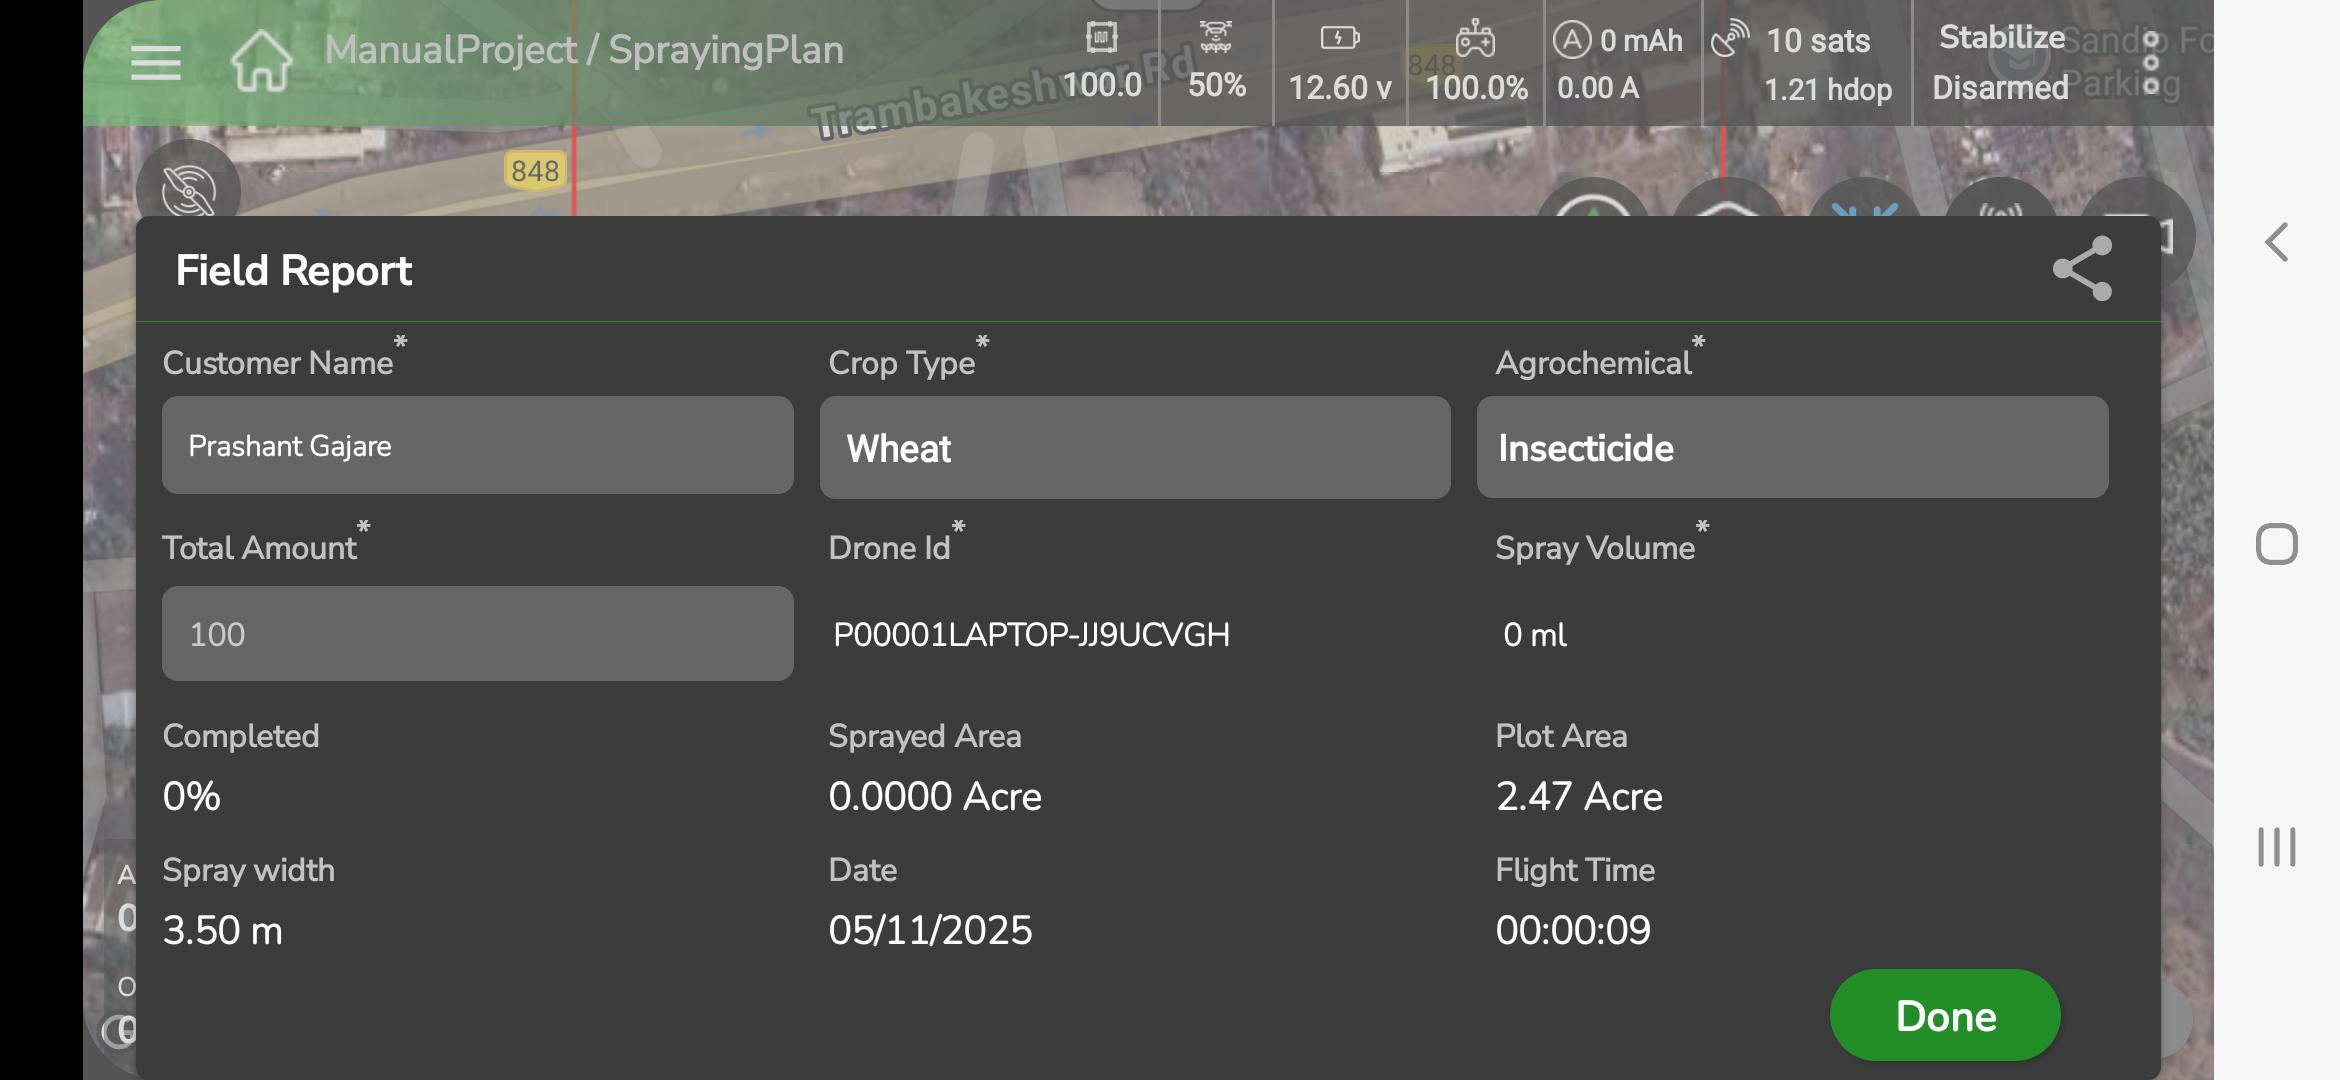This screenshot has height=1080, width=2340.
Task: Open Android recent apps button
Action: [x=2276, y=847]
